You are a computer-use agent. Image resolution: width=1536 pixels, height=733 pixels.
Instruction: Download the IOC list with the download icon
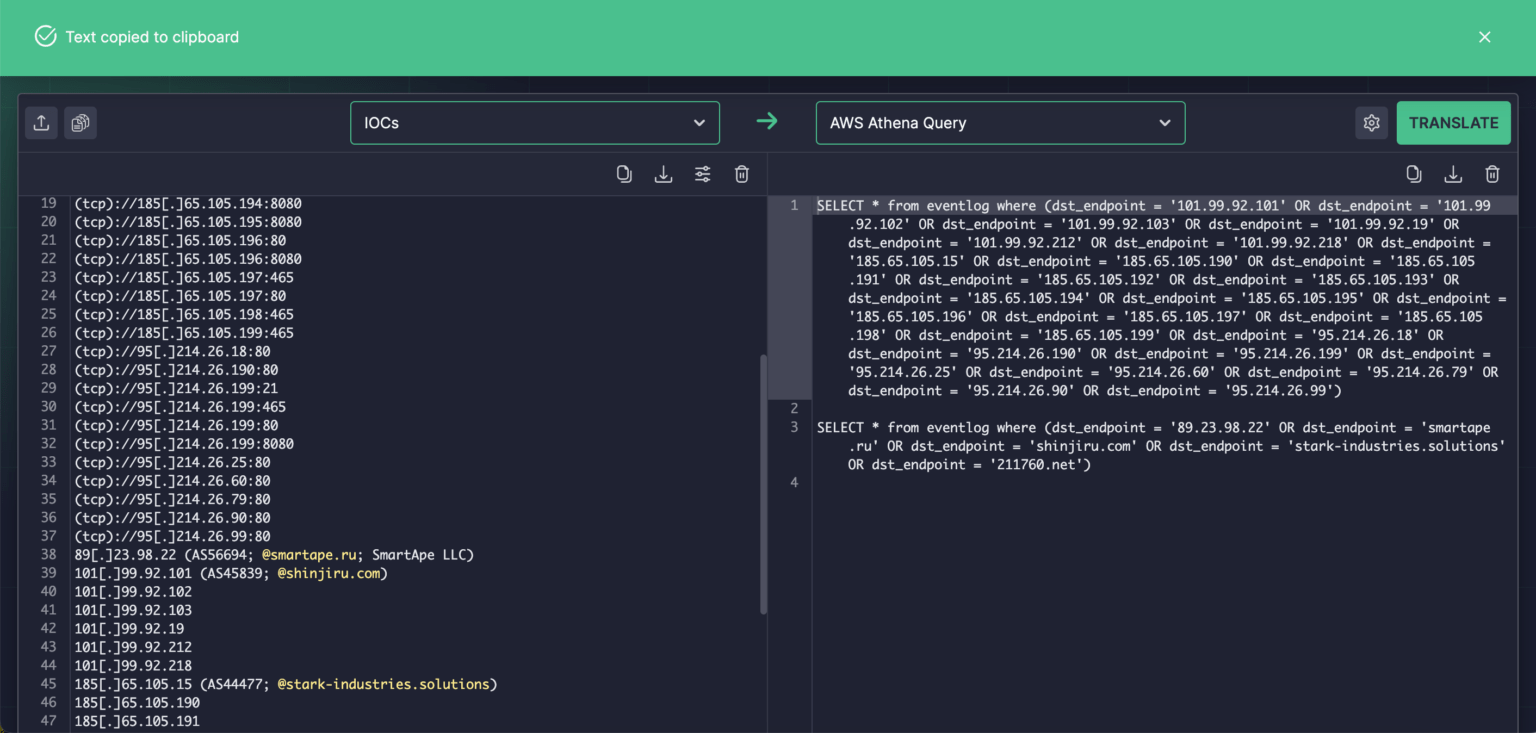(x=663, y=173)
